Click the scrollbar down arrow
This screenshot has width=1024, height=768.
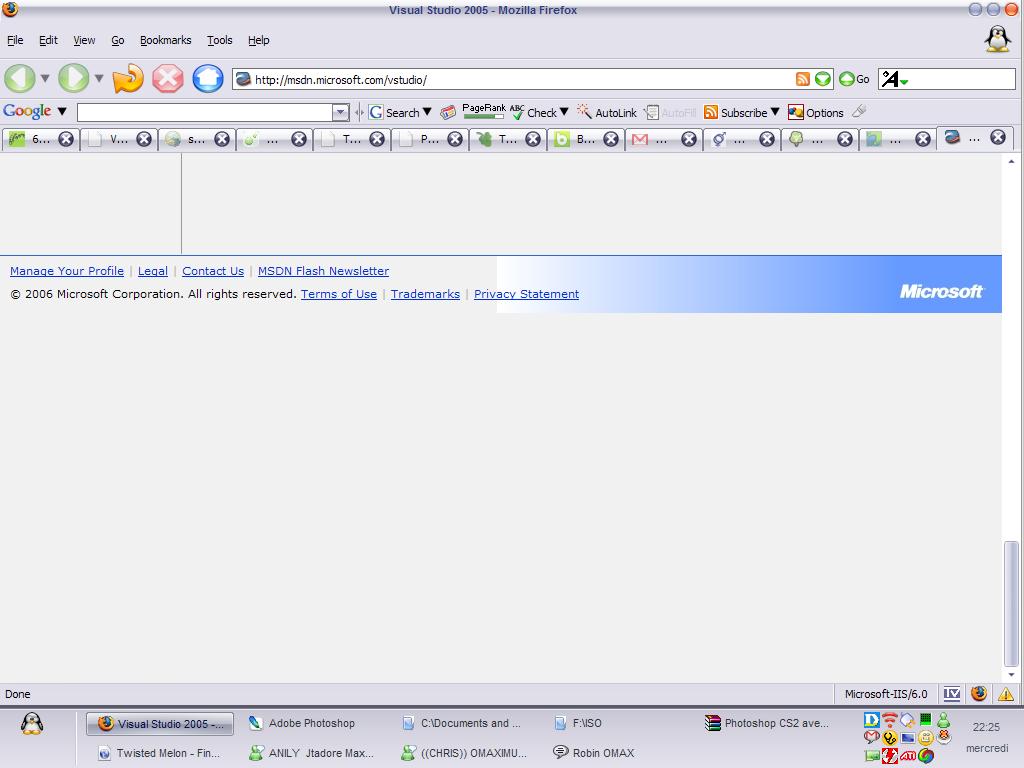1011,675
